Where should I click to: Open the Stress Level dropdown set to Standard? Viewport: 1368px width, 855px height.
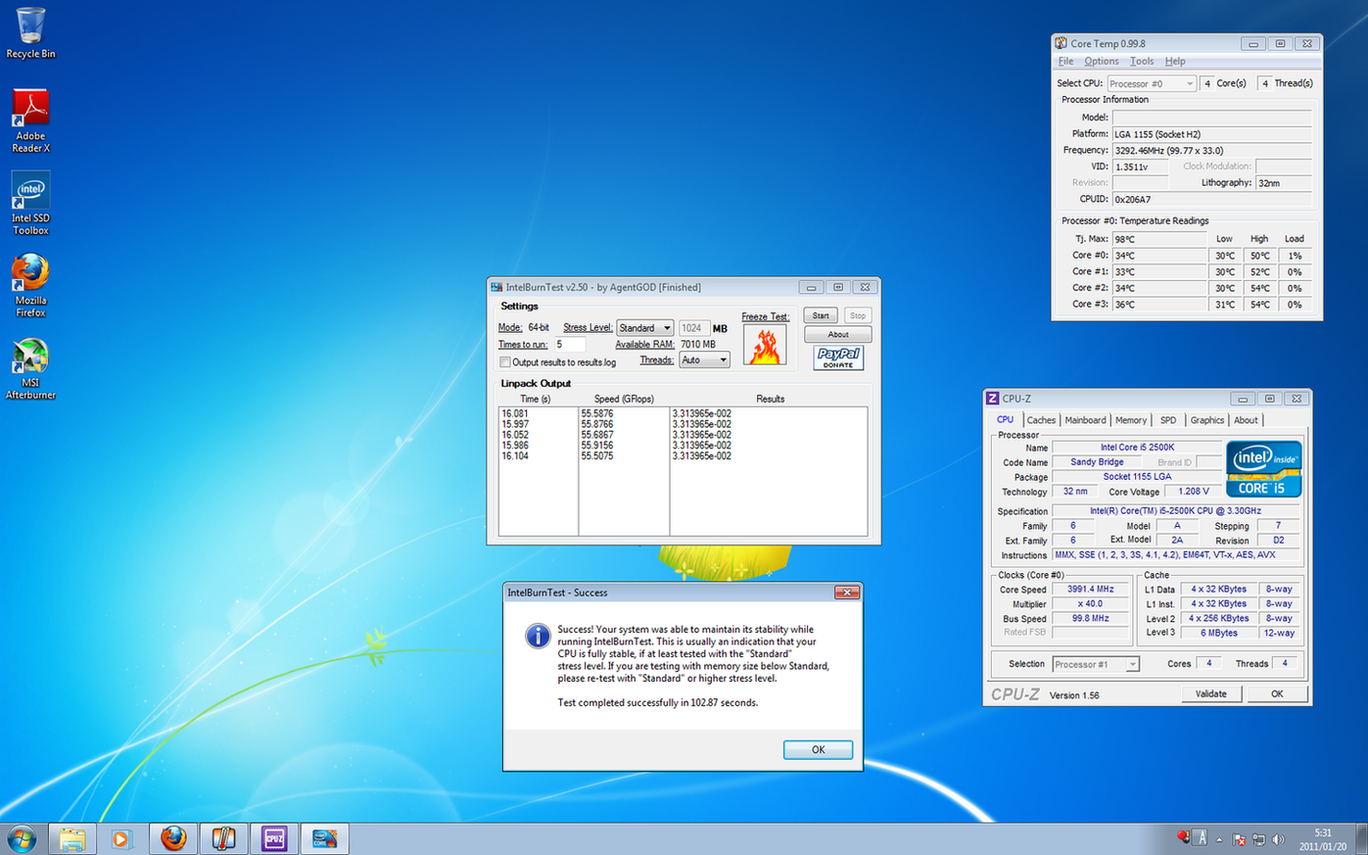645,328
